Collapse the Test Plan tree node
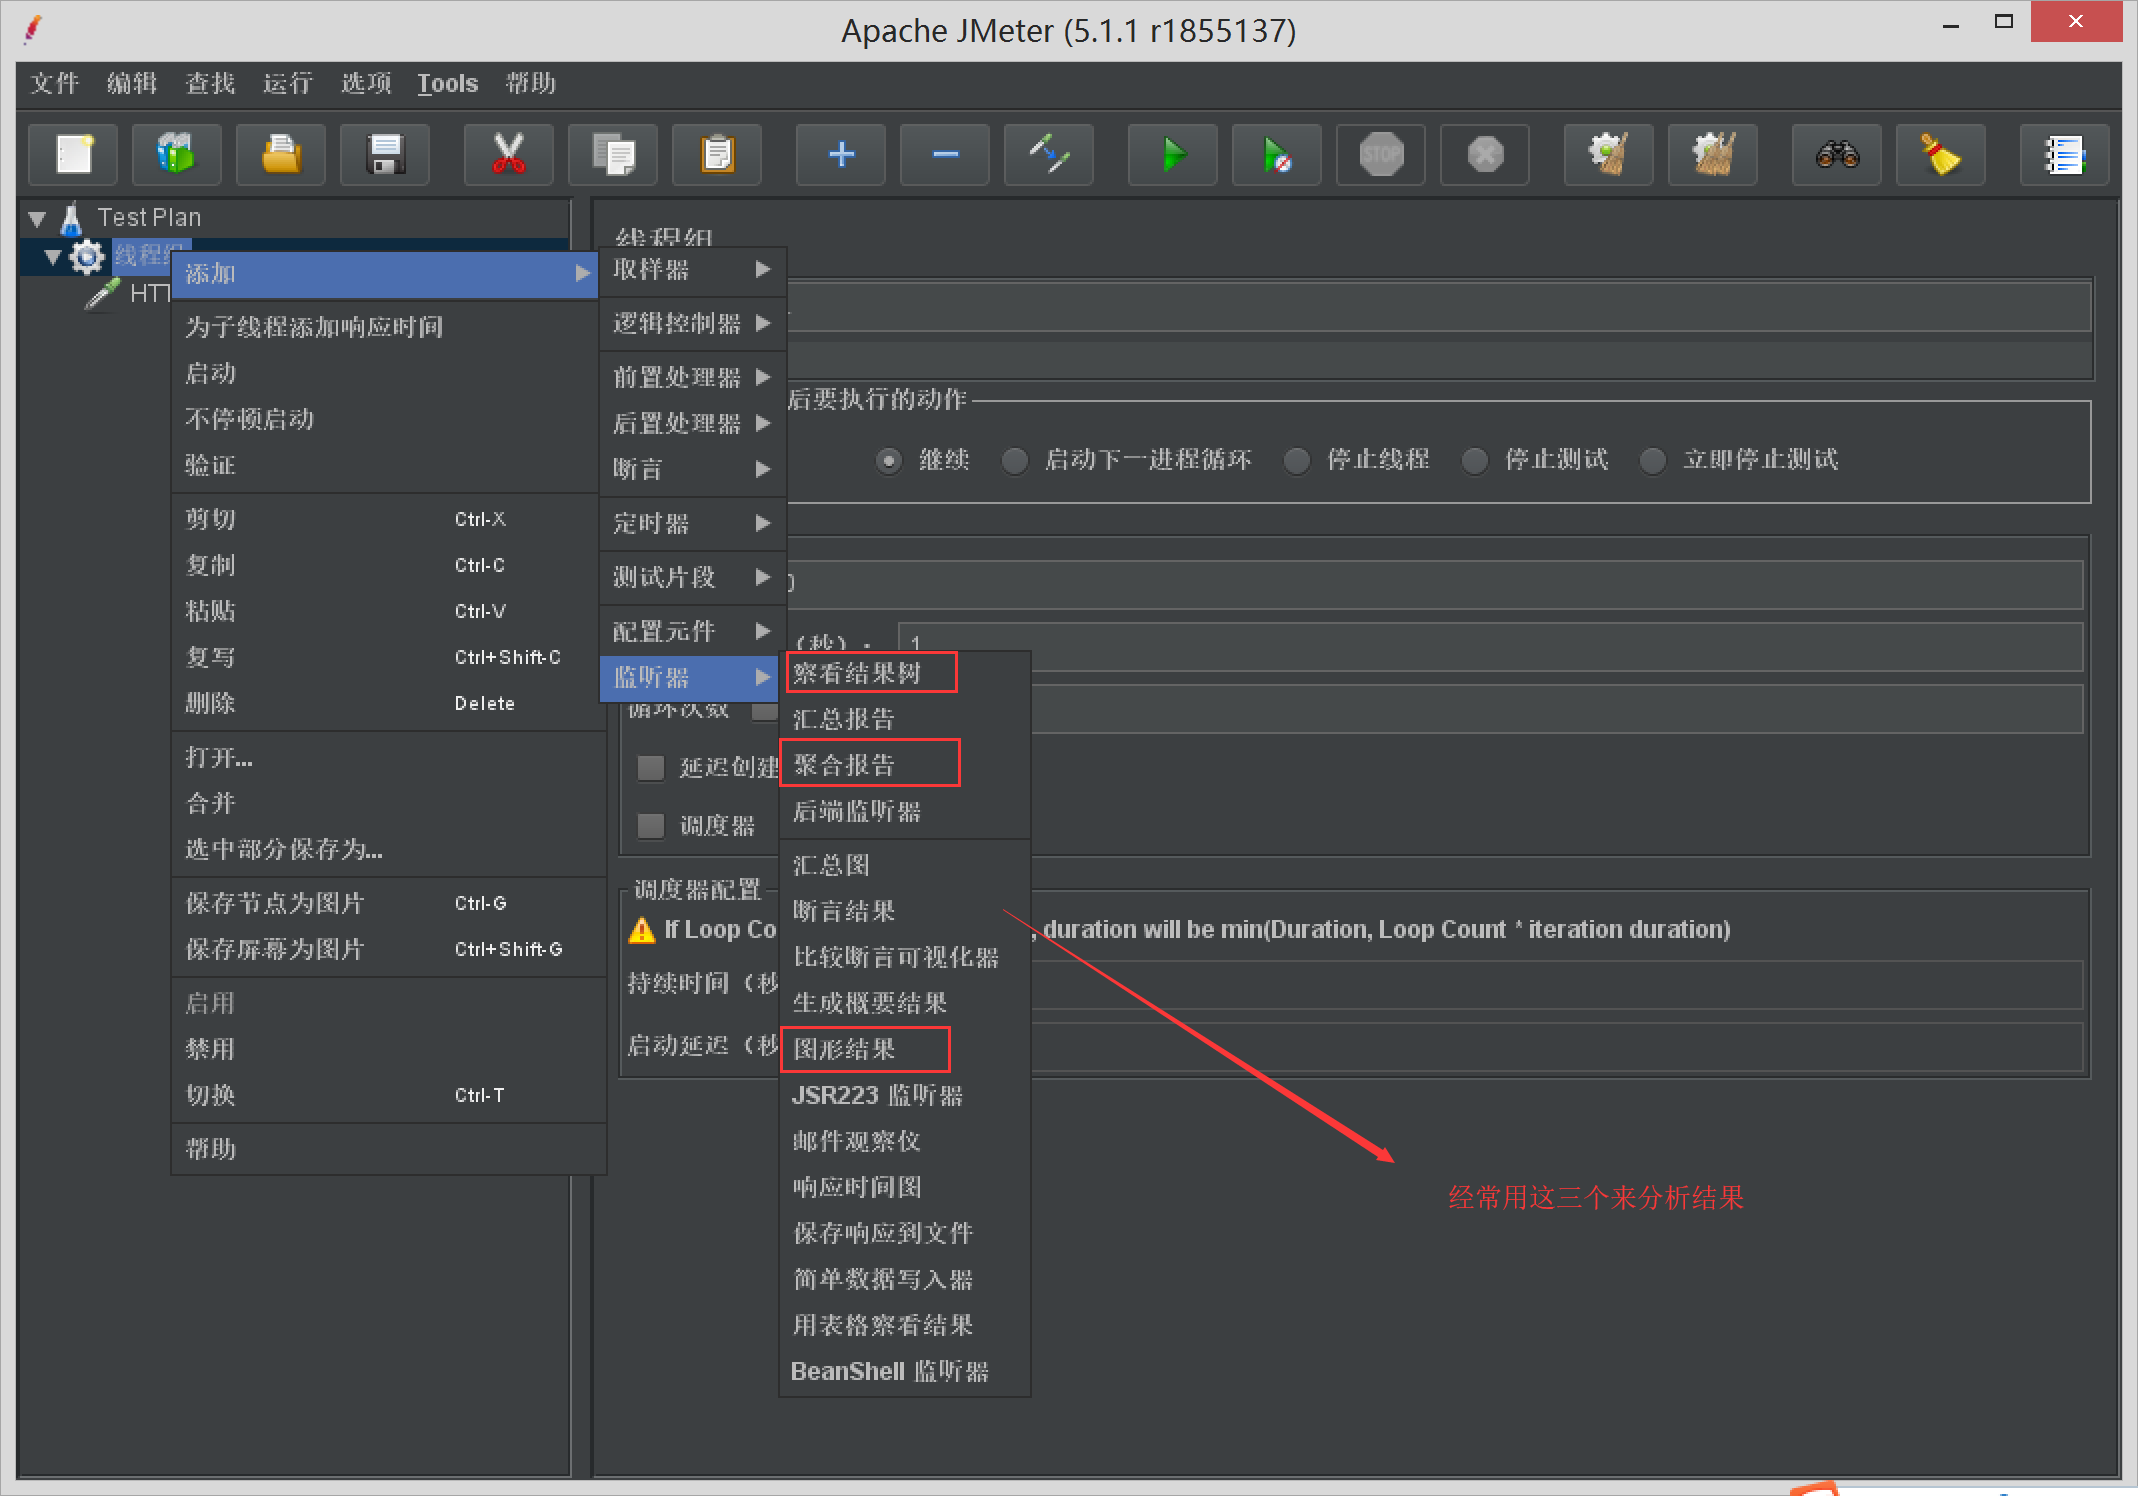2138x1496 pixels. [x=37, y=218]
